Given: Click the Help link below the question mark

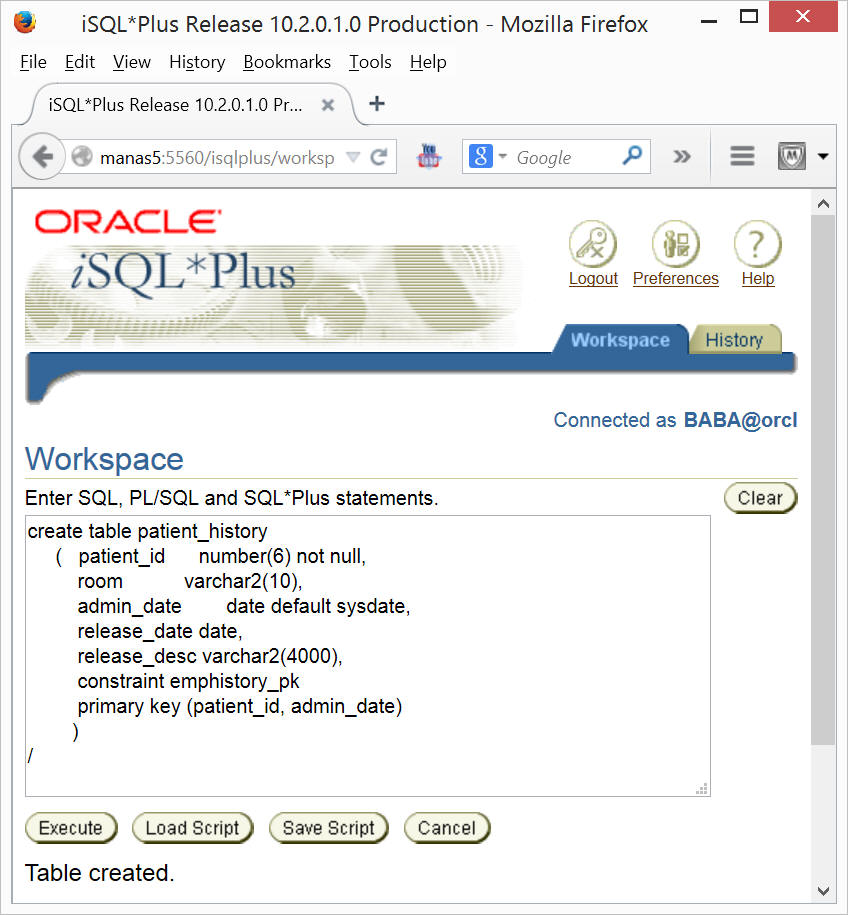Looking at the screenshot, I should [758, 279].
